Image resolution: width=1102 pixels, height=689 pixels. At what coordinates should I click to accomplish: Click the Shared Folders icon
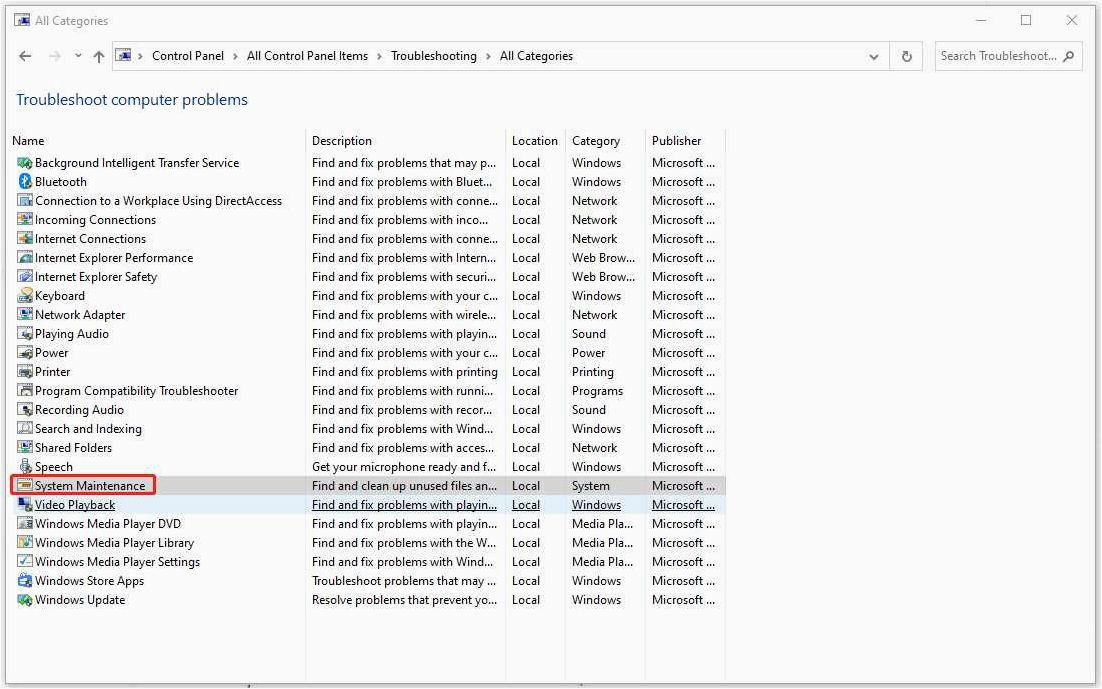(25, 447)
